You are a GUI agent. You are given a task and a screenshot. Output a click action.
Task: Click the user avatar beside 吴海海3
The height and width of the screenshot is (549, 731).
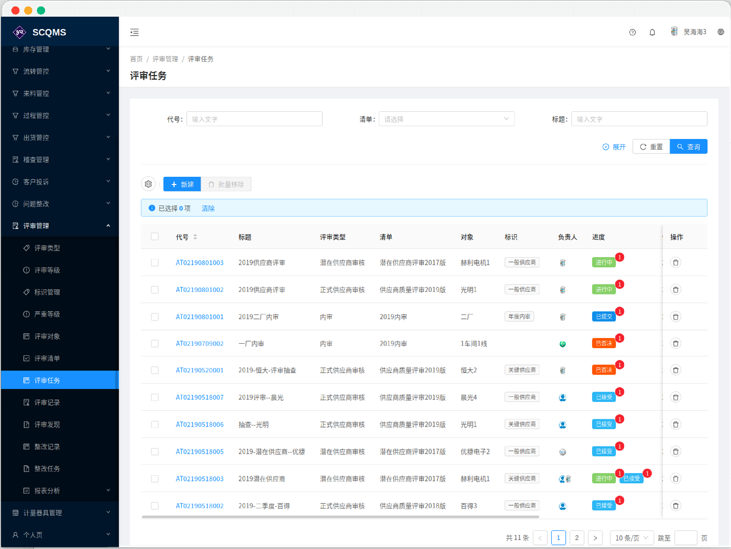tap(674, 31)
